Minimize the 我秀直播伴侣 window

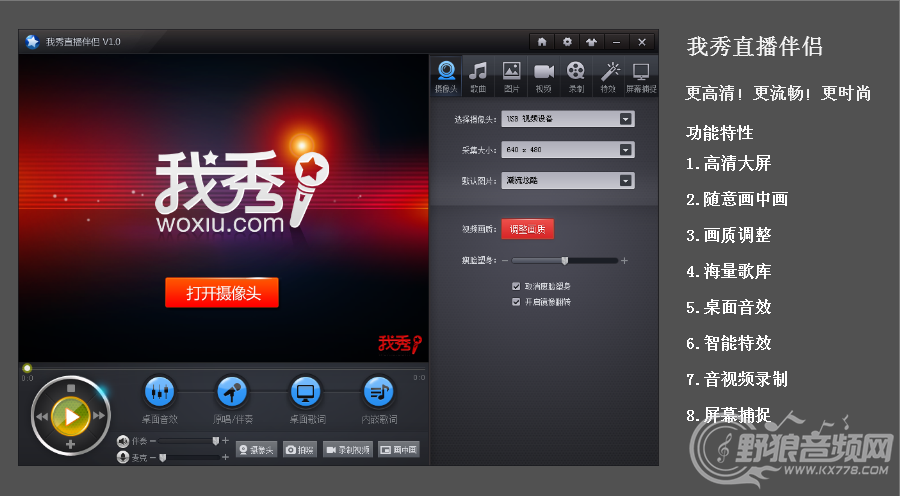[617, 42]
